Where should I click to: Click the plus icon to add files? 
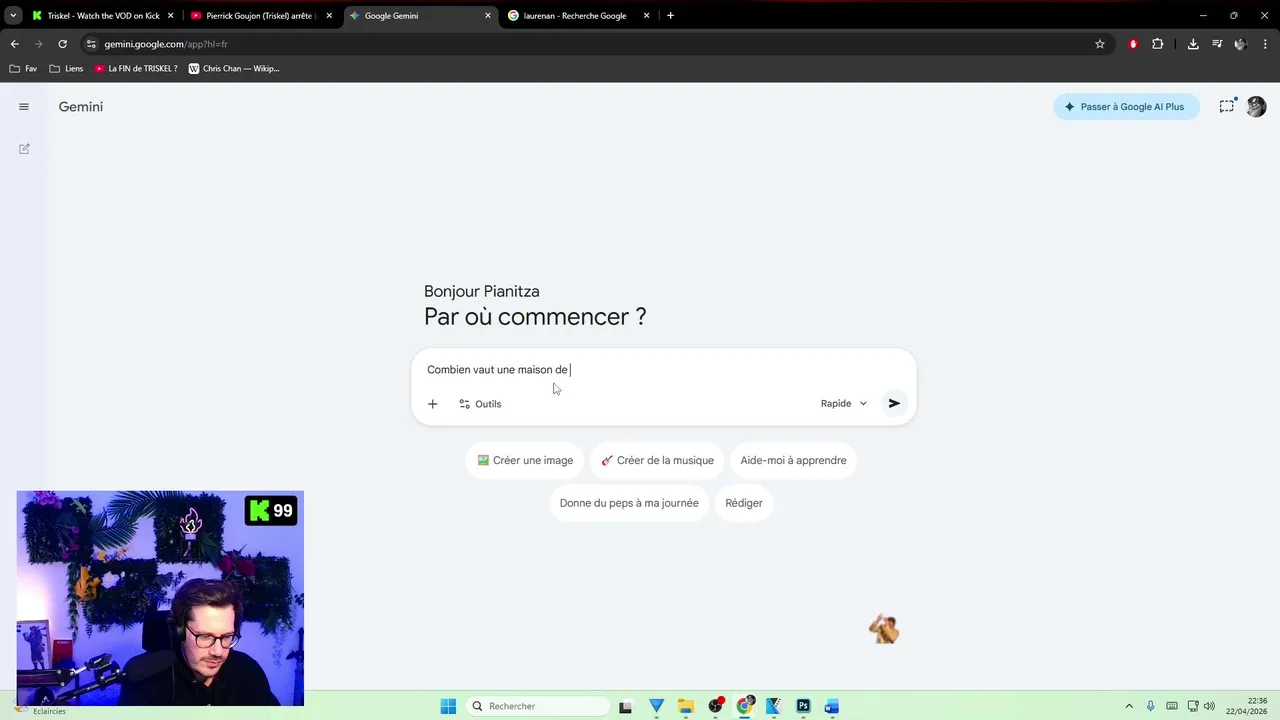point(432,404)
